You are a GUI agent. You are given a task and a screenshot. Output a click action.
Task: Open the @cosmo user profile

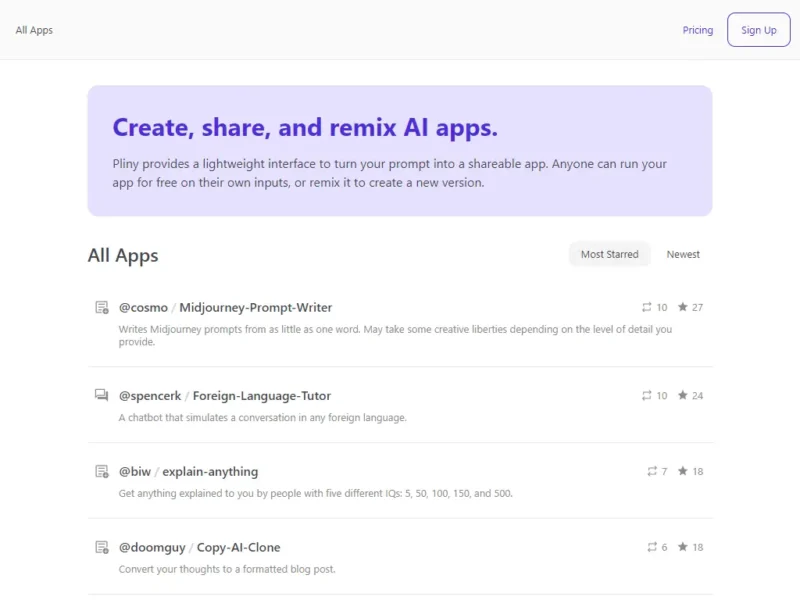pos(142,307)
